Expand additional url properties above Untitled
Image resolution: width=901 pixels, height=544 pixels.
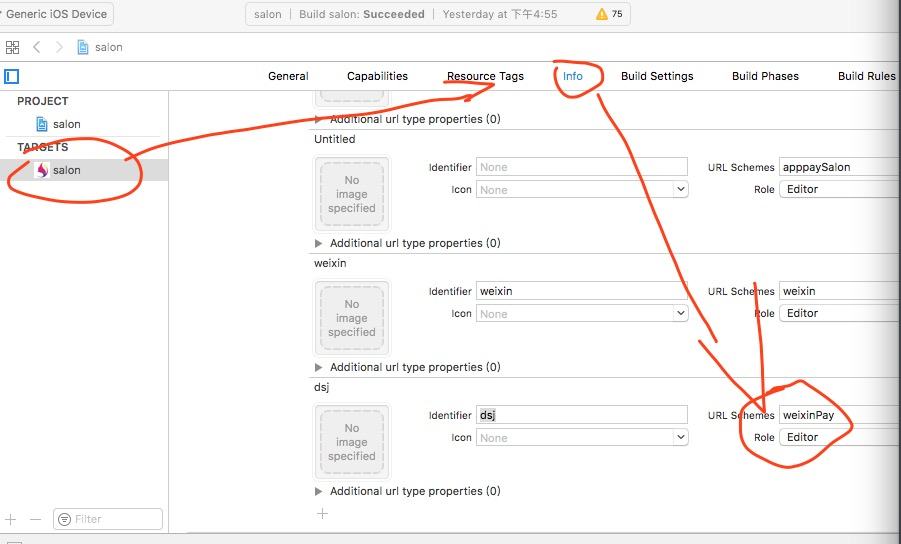tap(318, 119)
